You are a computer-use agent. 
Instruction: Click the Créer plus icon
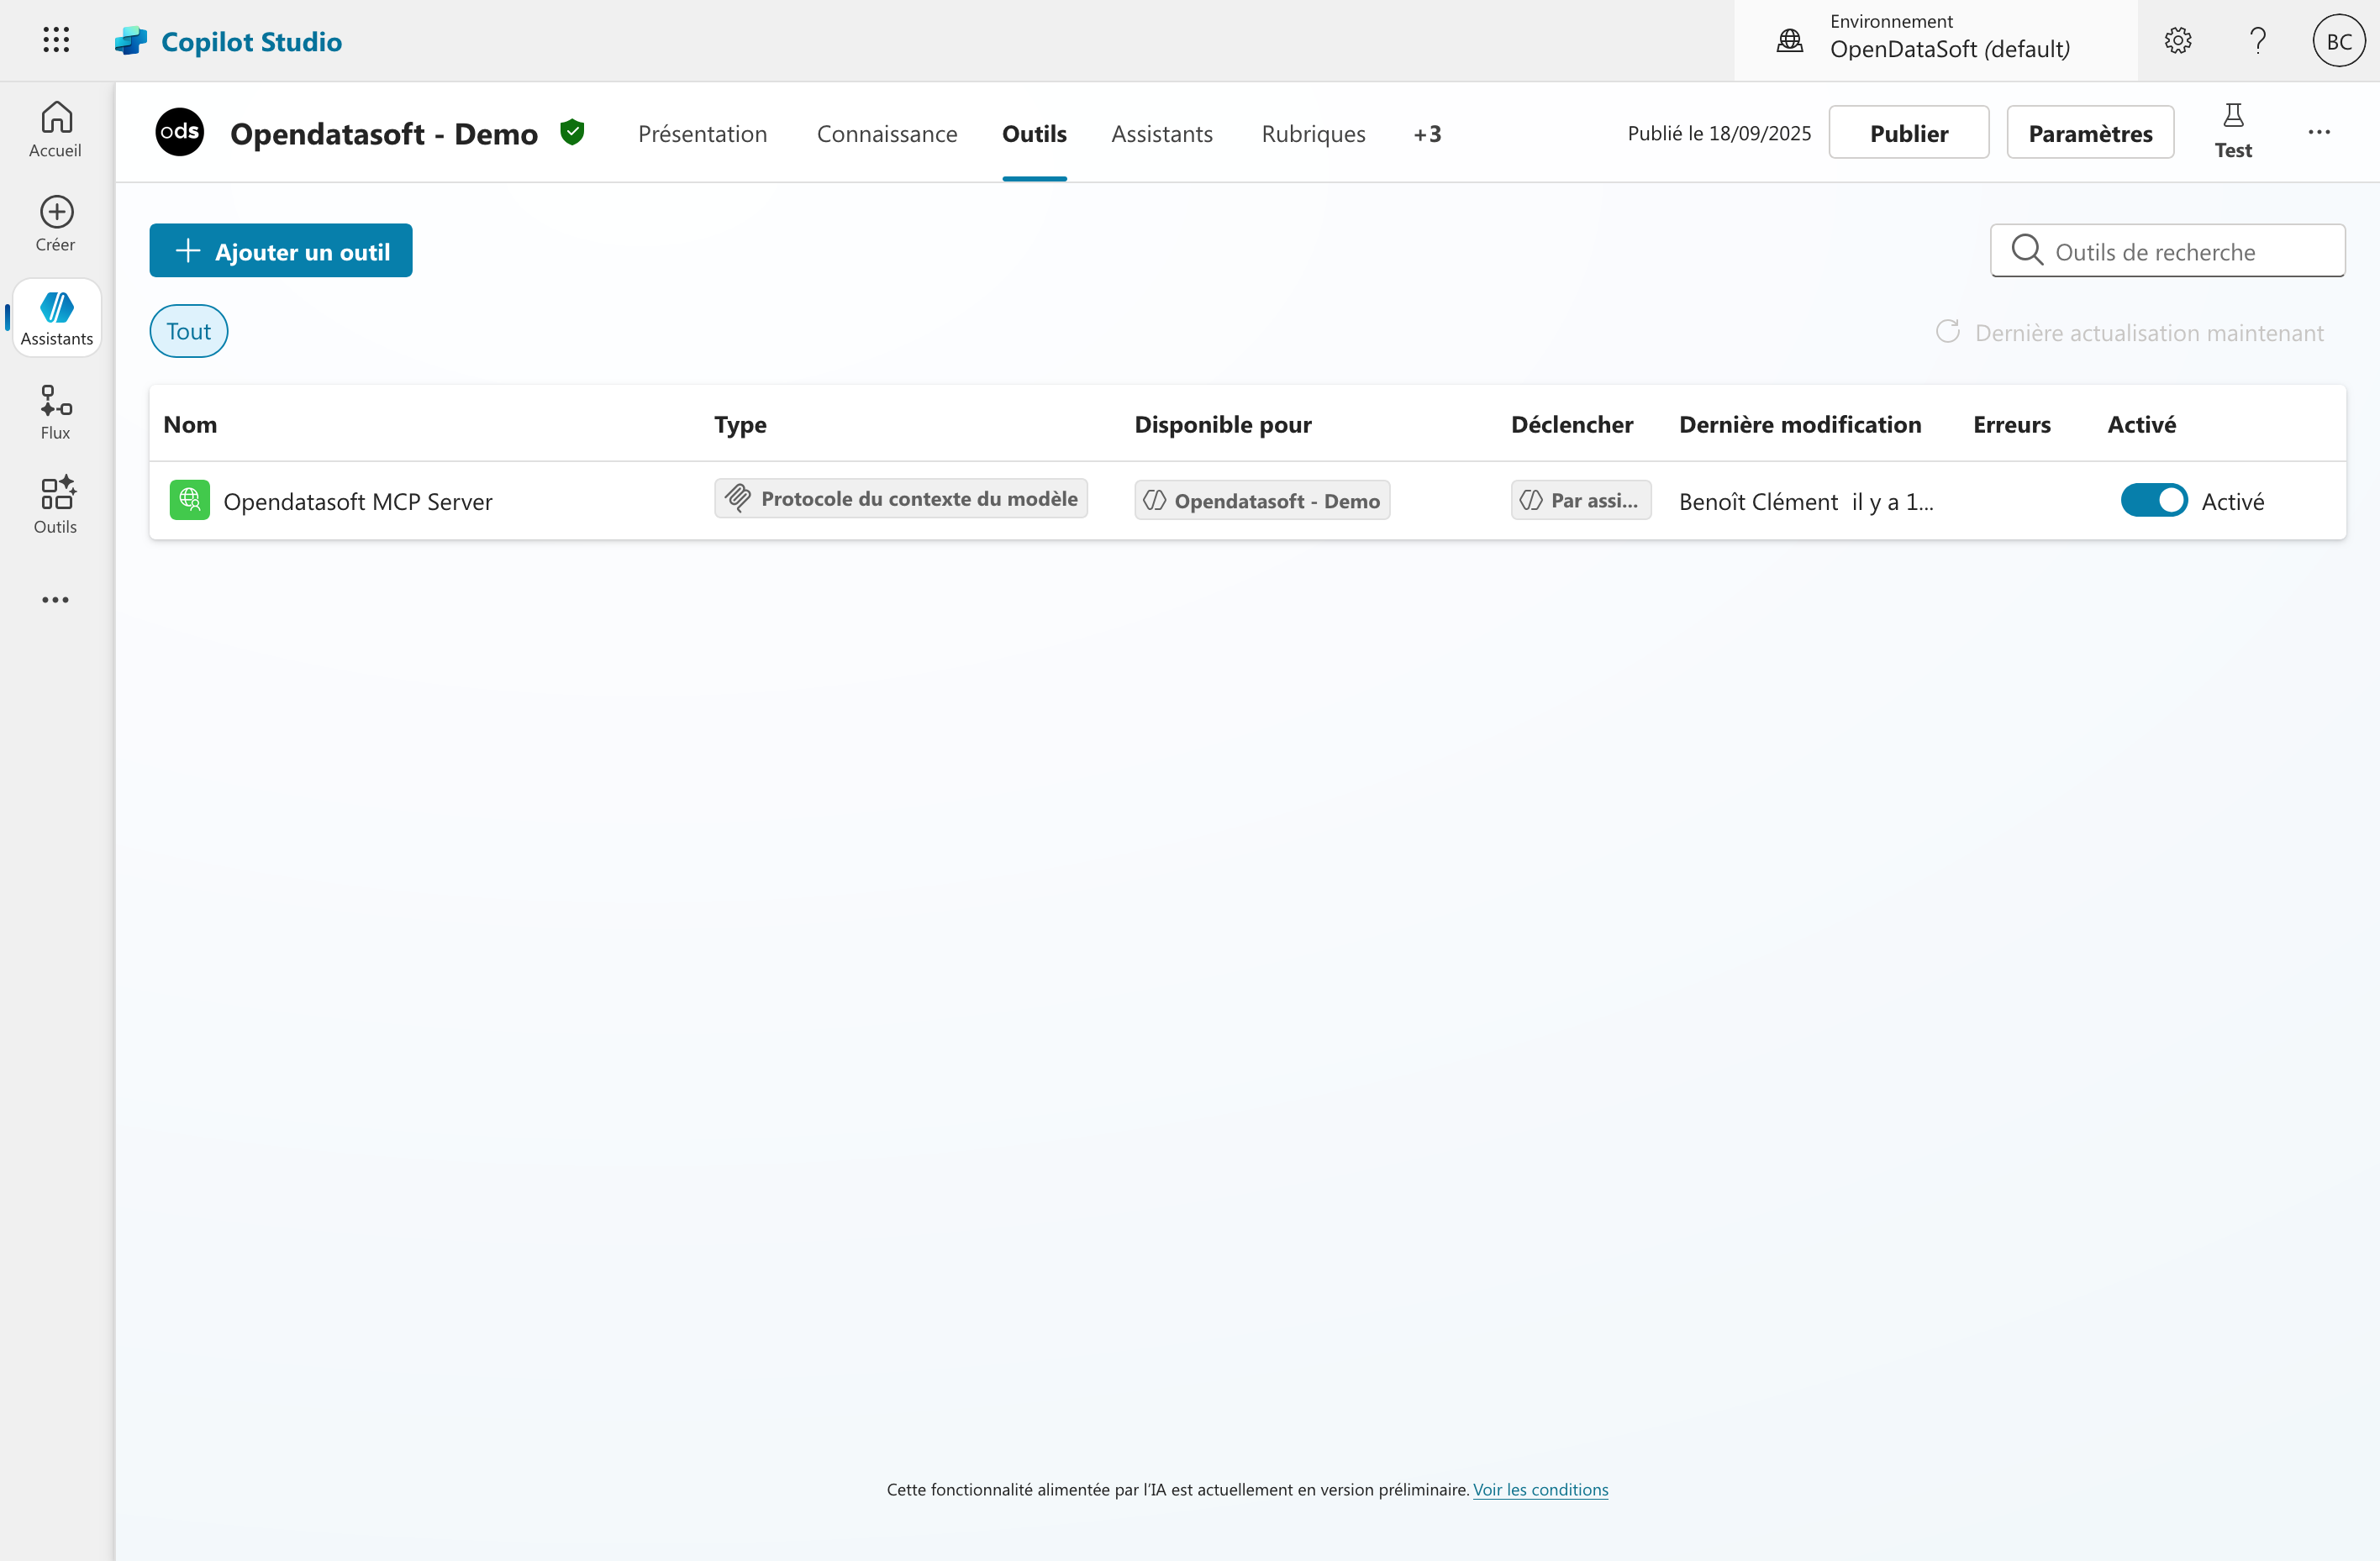click(56, 212)
